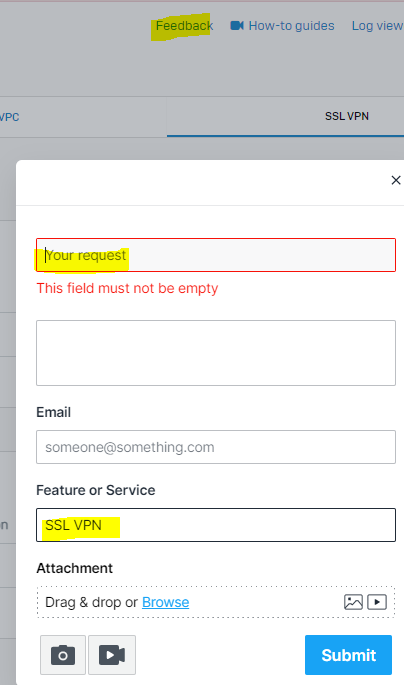Click the Email field label
Image resolution: width=404 pixels, height=685 pixels.
click(53, 412)
